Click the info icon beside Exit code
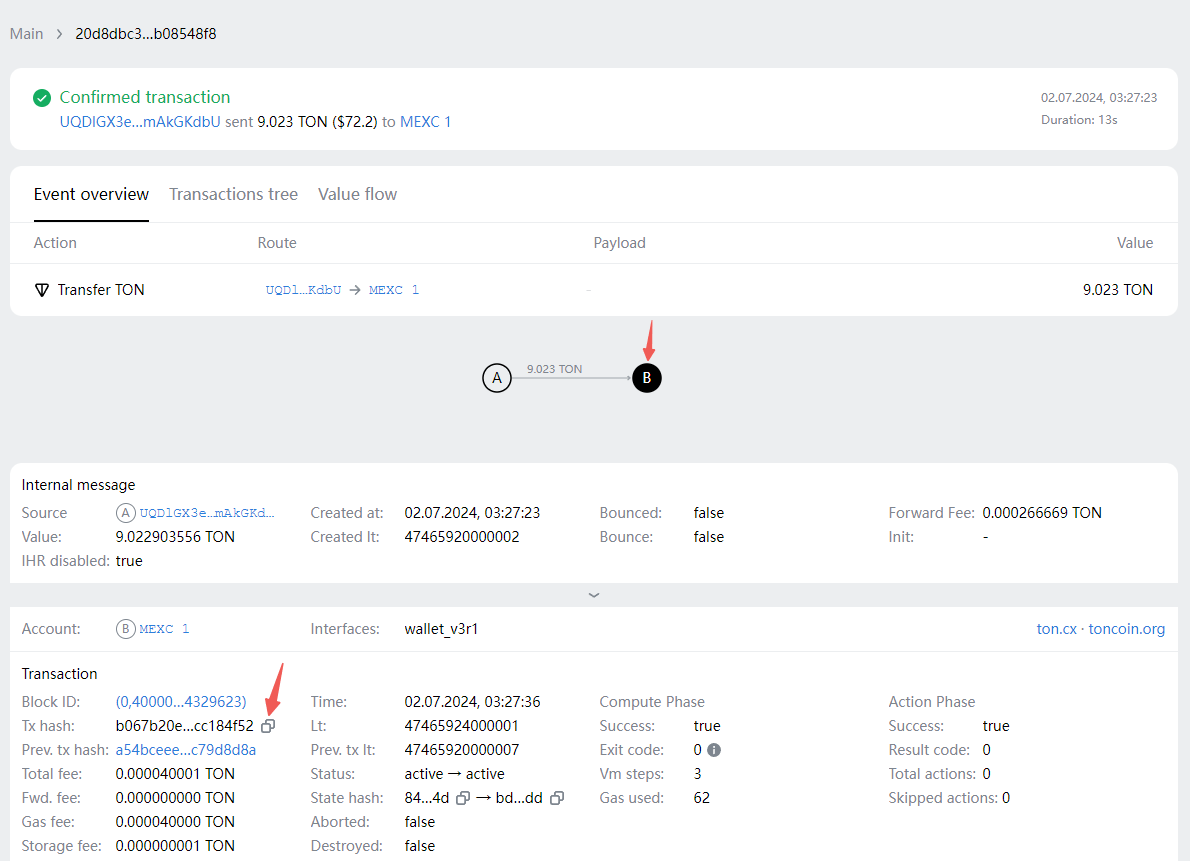 tap(714, 750)
